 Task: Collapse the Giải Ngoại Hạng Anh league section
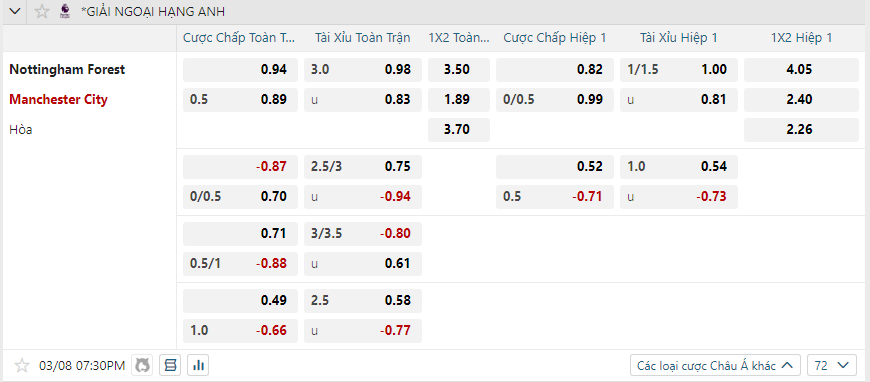(16, 11)
